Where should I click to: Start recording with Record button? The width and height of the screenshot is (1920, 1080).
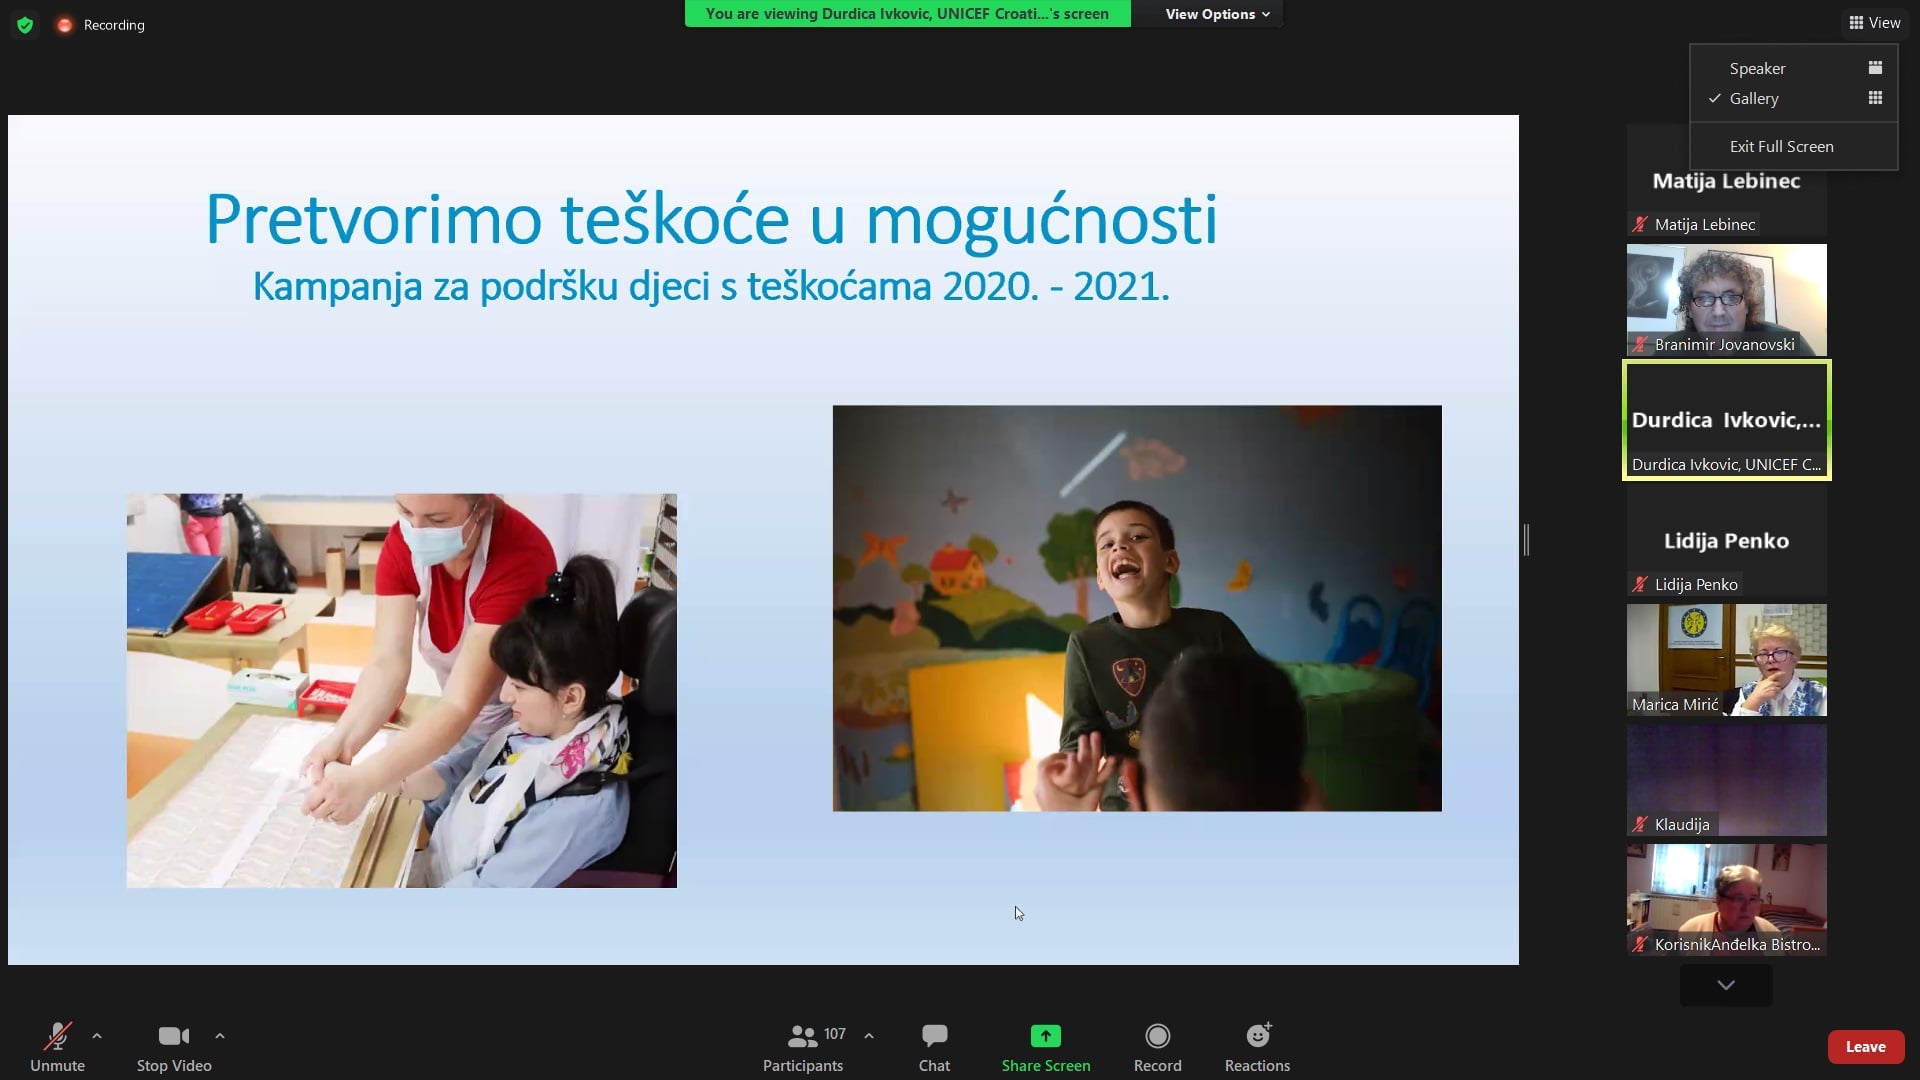tap(1157, 1047)
